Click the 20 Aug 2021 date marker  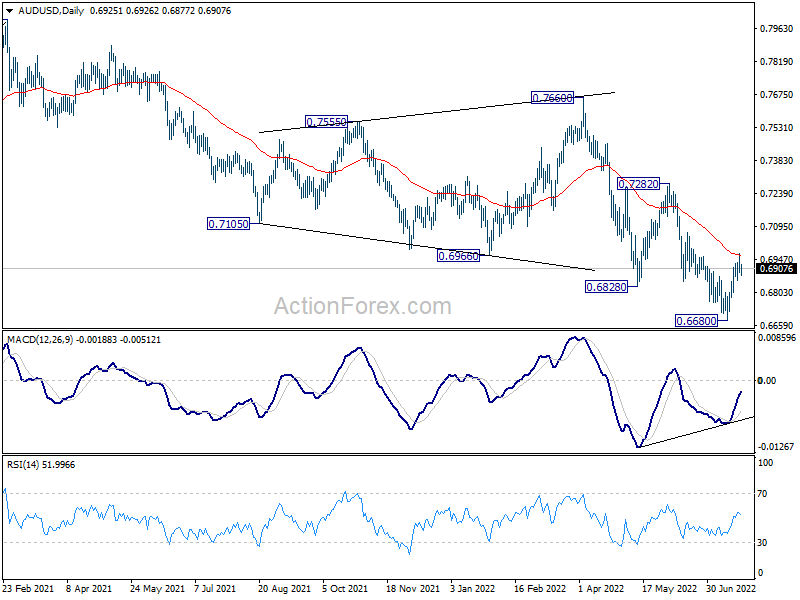[x=284, y=588]
